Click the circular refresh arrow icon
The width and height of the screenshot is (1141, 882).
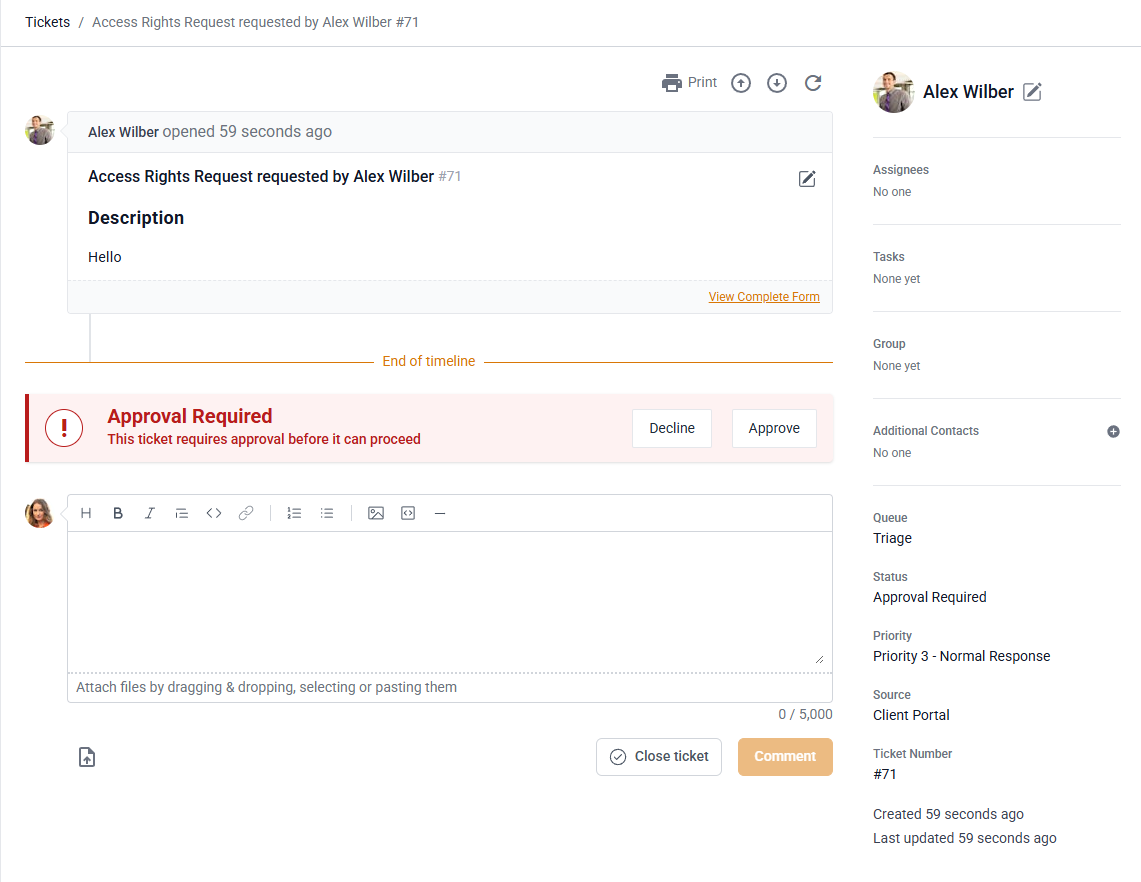813,83
